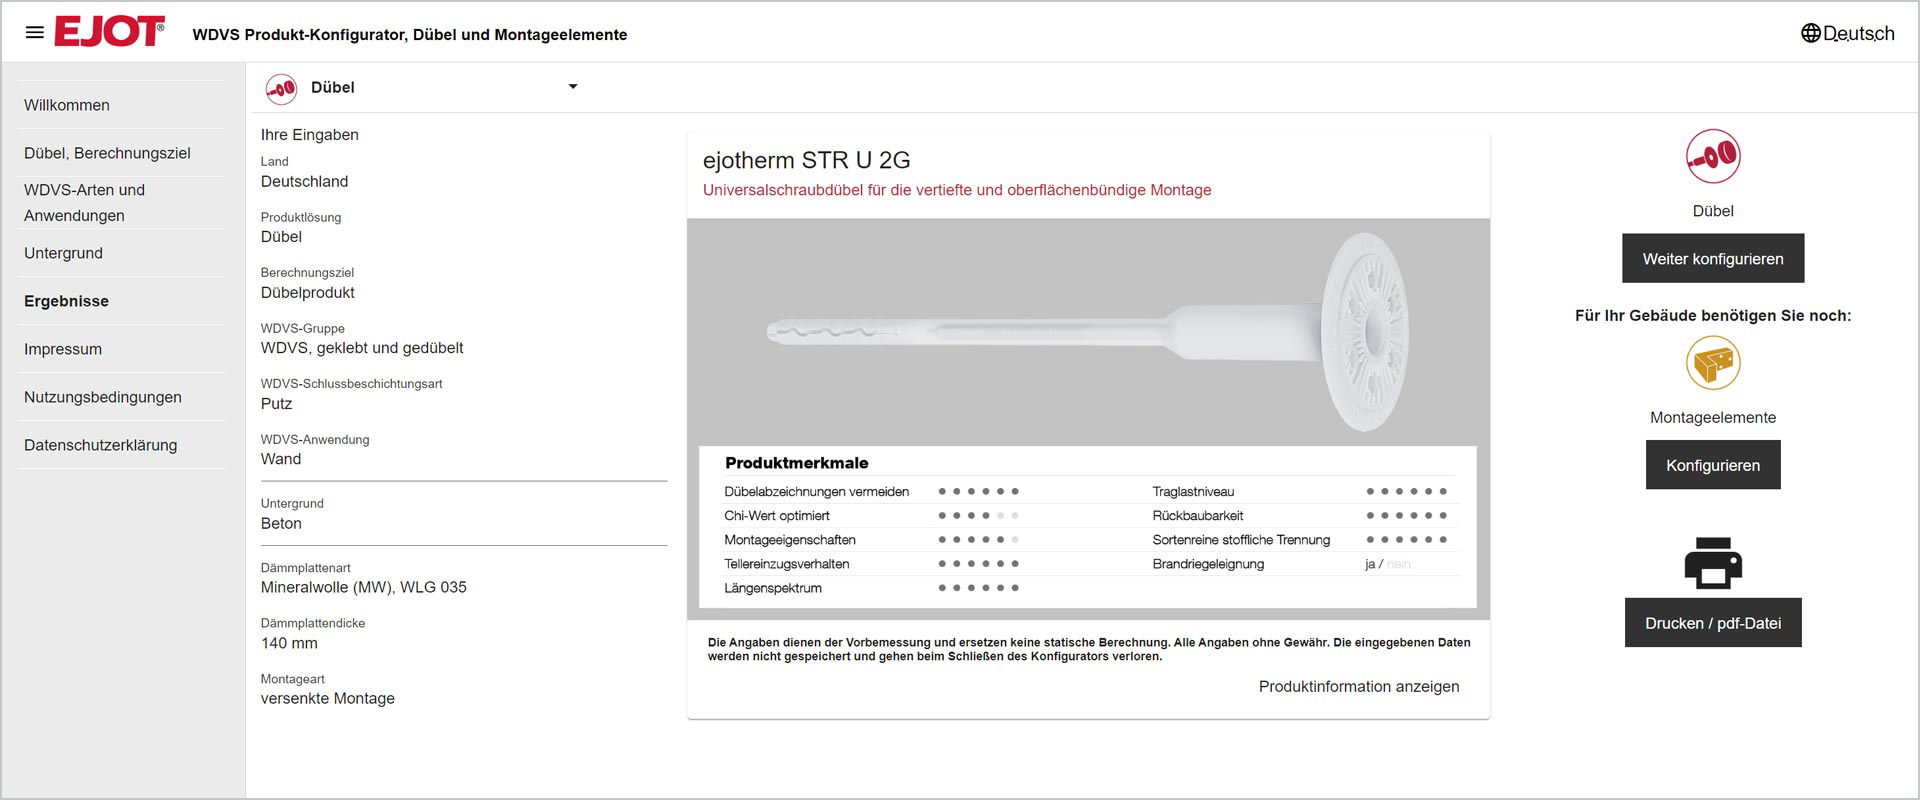This screenshot has width=1920, height=800.
Task: Click the Schlussbeschichtungsart value Putz
Action: [277, 403]
